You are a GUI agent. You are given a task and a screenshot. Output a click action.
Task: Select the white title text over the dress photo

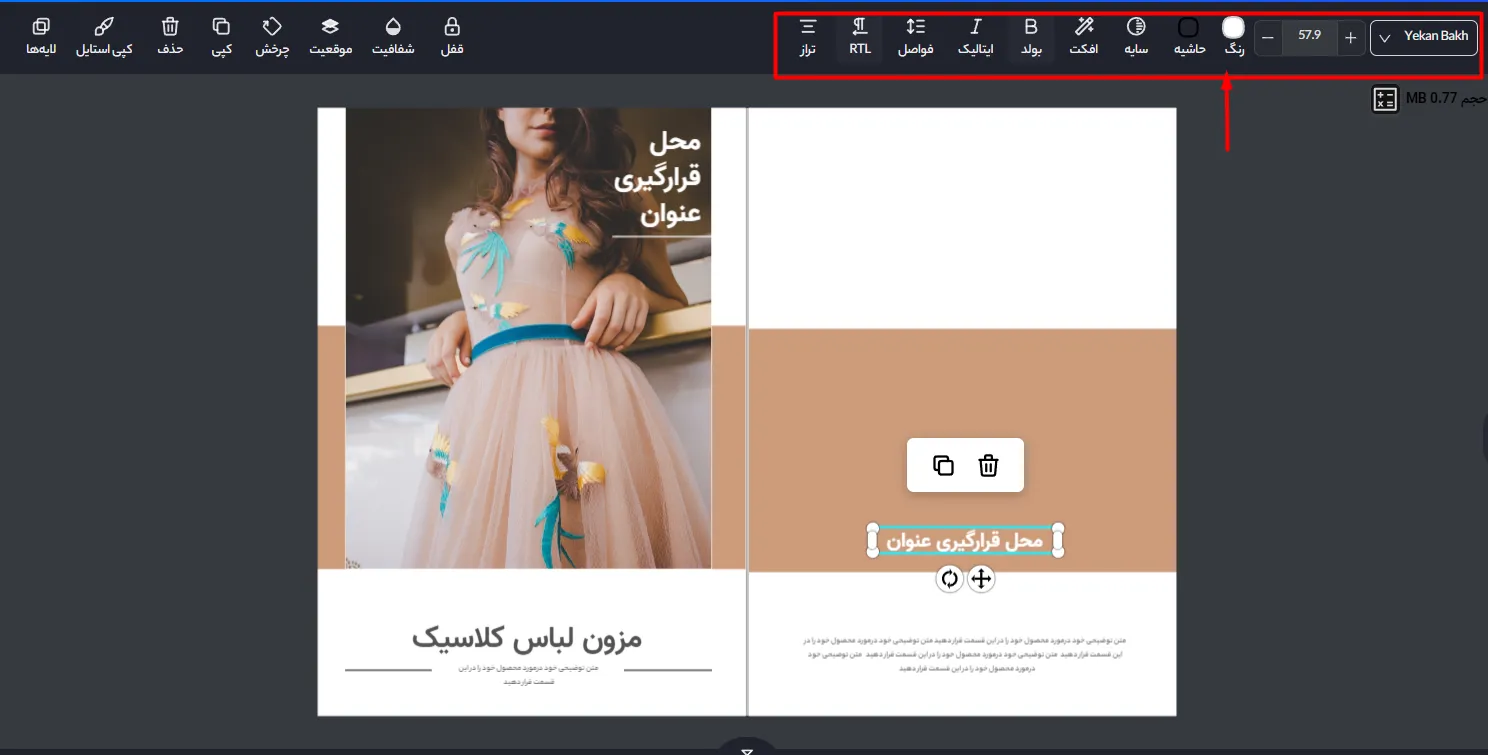click(x=657, y=177)
